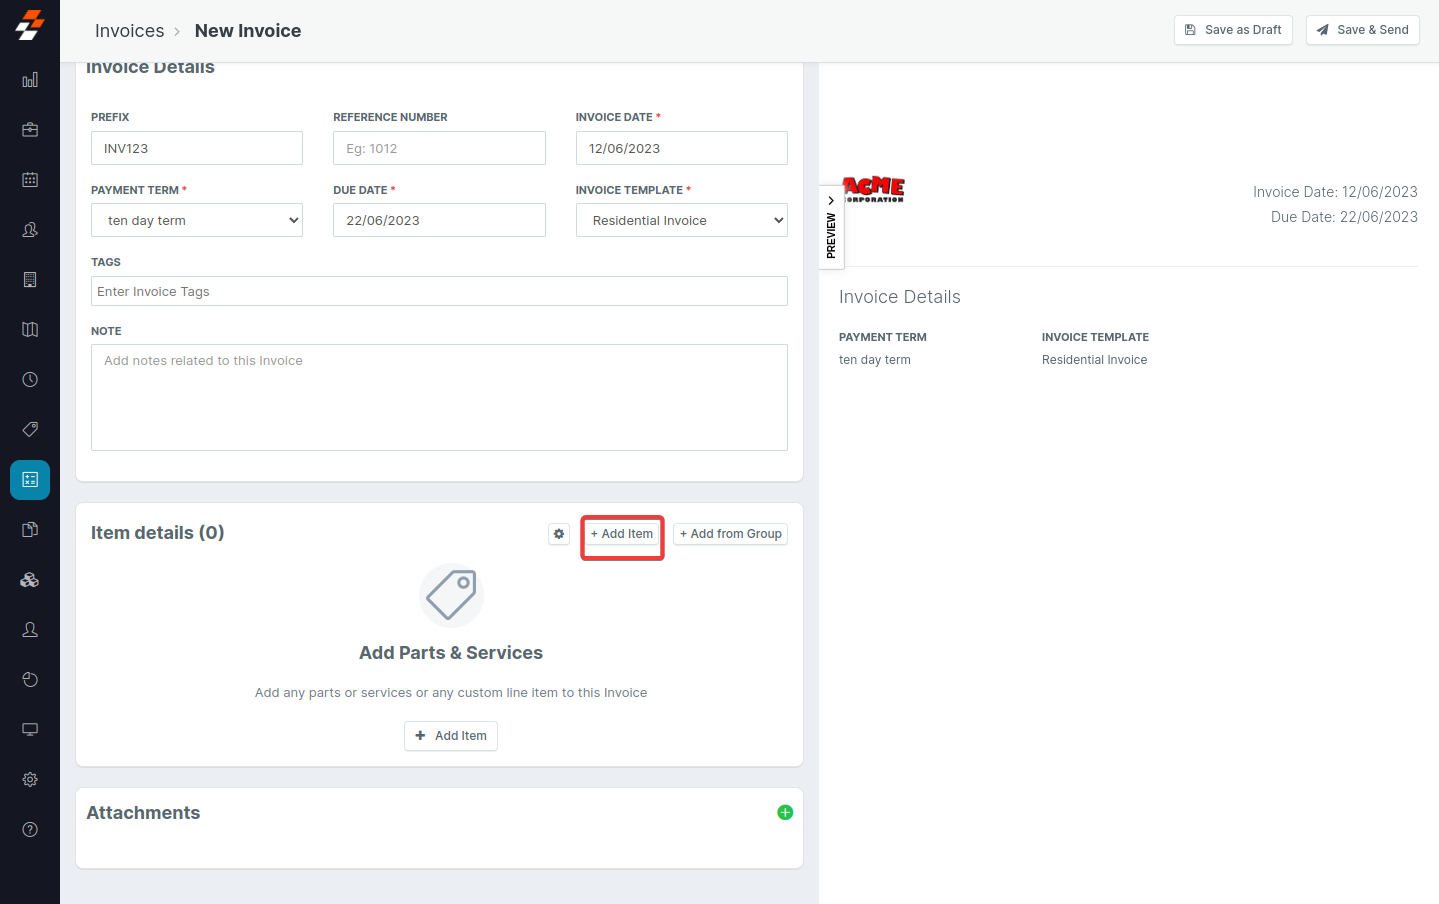Open the Payment Term dropdown
The height and width of the screenshot is (904, 1439).
point(197,220)
